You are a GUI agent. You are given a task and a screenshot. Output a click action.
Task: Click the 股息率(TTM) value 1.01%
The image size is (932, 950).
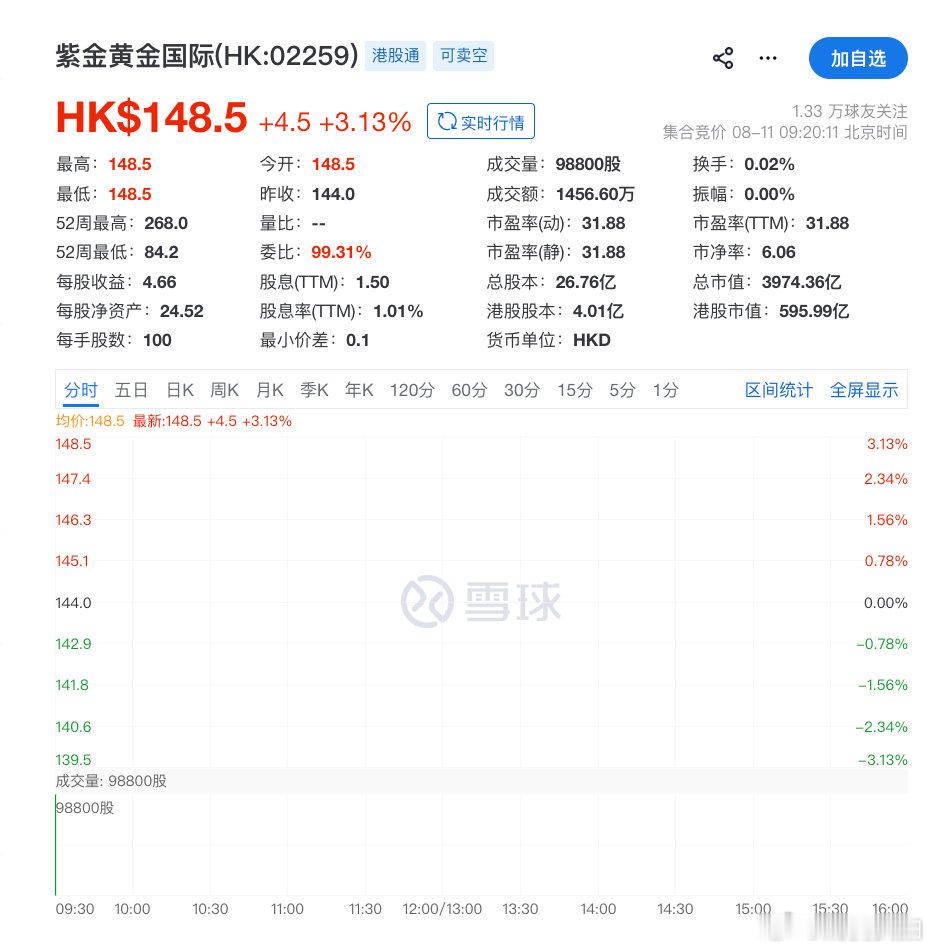tap(398, 311)
